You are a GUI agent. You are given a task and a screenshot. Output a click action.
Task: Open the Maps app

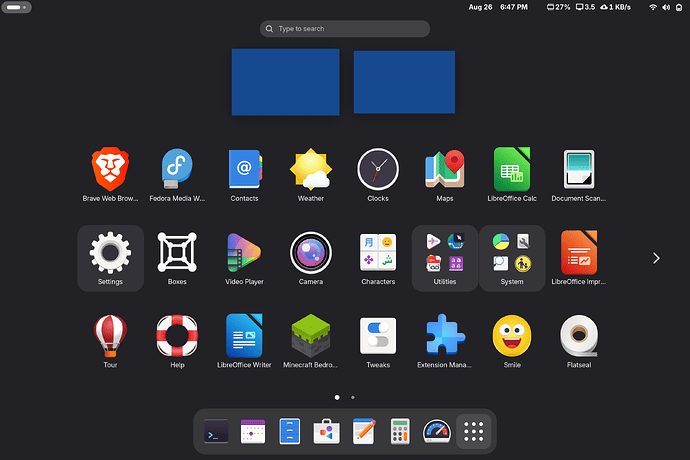445,175
